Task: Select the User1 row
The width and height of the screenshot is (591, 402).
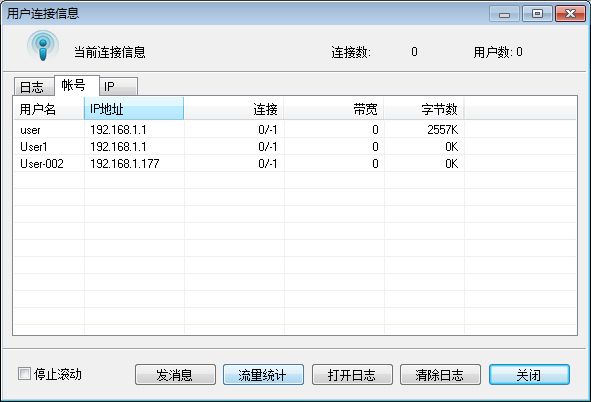Action: coord(295,147)
